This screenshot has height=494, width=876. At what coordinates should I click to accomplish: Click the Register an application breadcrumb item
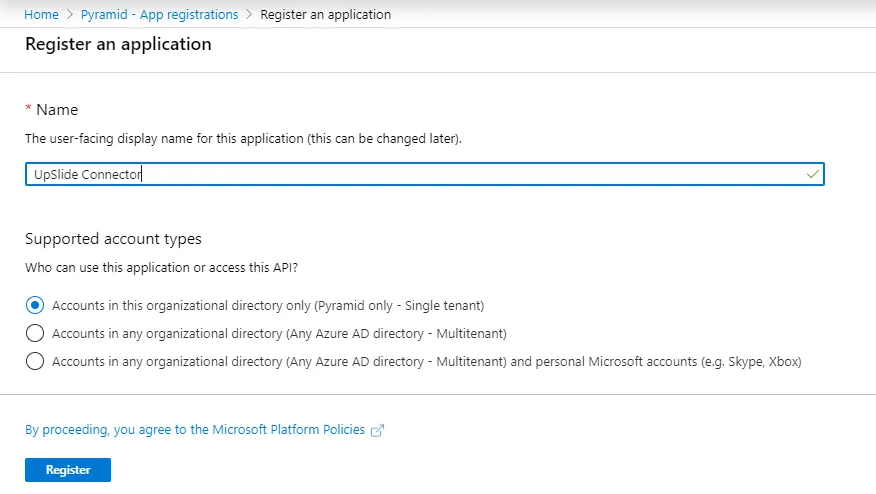326,15
